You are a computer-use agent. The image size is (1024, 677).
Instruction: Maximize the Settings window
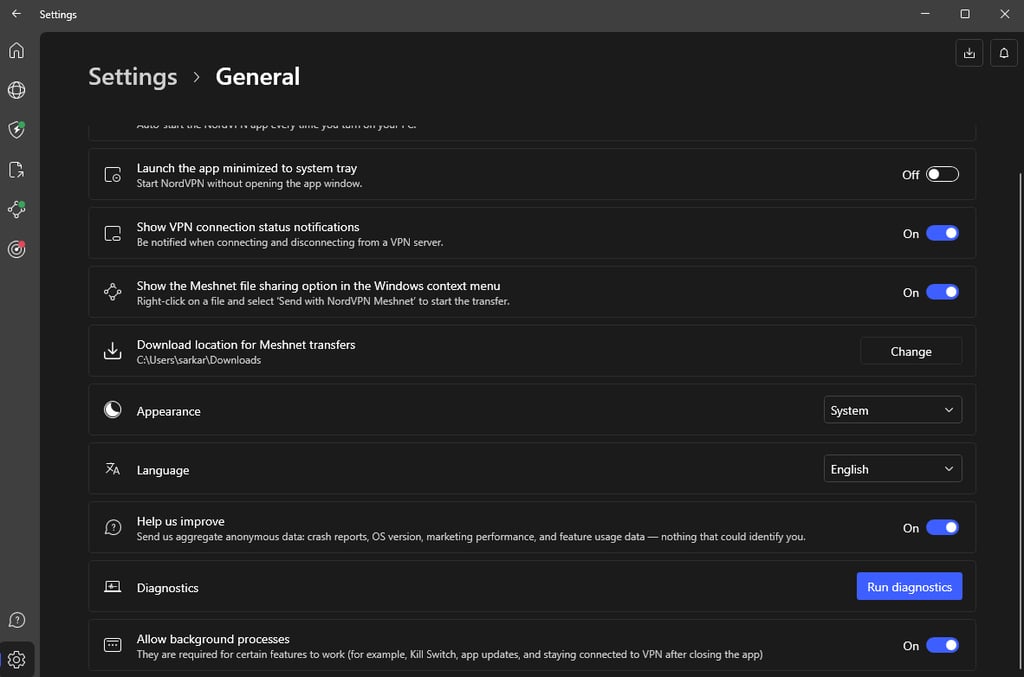click(x=965, y=14)
